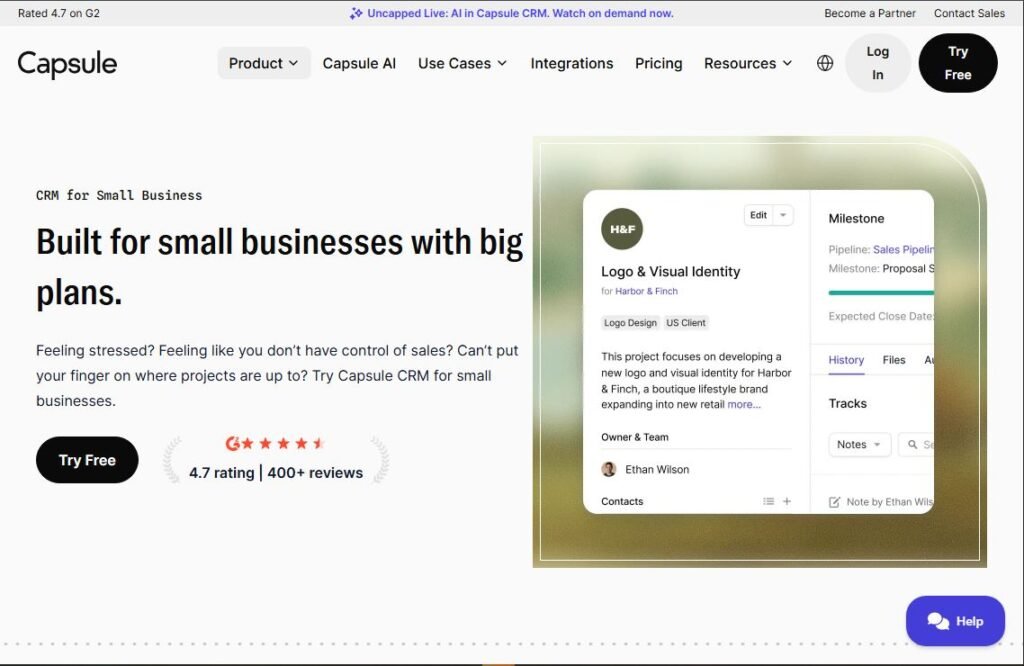
Task: Click Ethan Wilson's profile avatar
Action: (610, 469)
